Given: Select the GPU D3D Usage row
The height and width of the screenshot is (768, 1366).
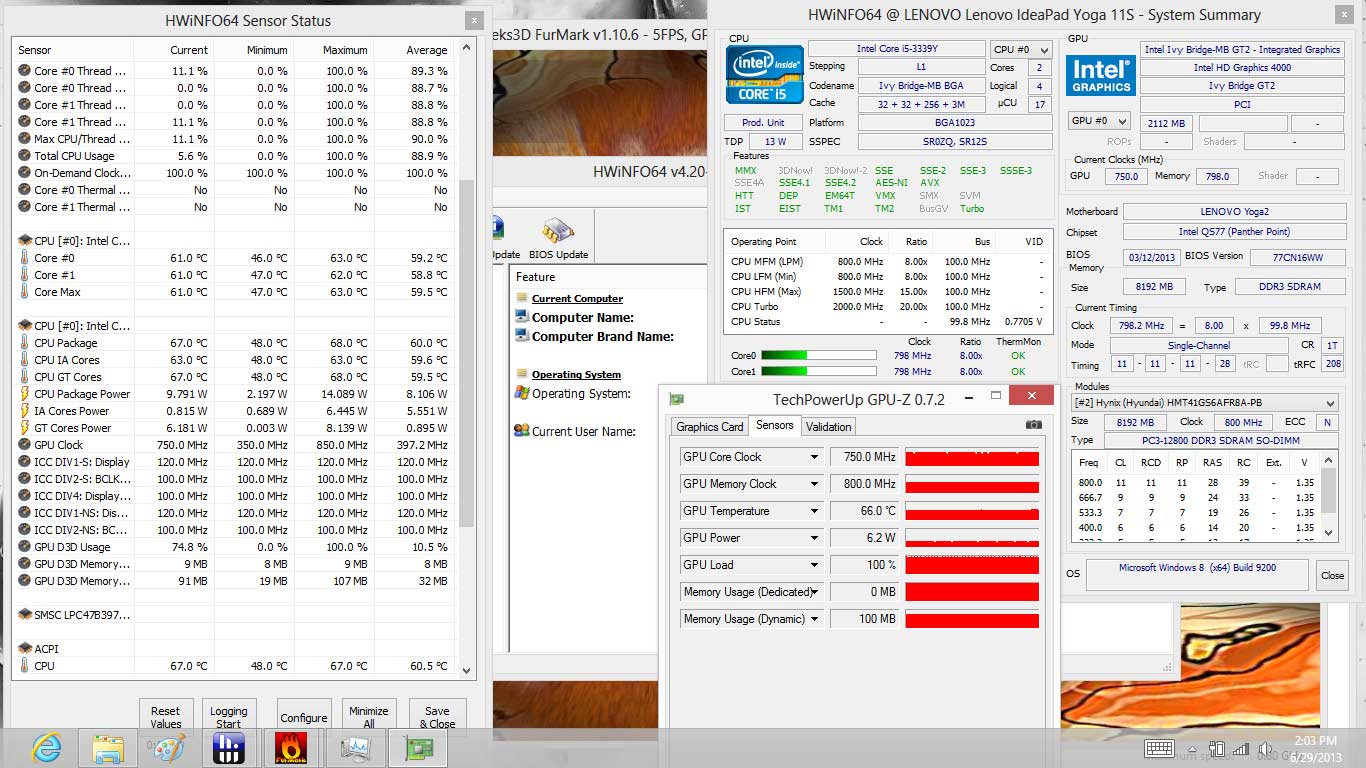Looking at the screenshot, I should tap(235, 547).
